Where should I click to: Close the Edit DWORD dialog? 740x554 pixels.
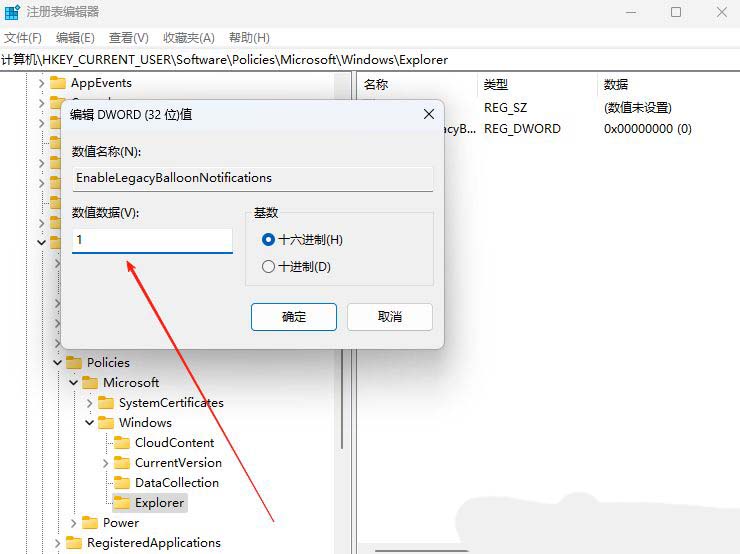pyautogui.click(x=429, y=114)
